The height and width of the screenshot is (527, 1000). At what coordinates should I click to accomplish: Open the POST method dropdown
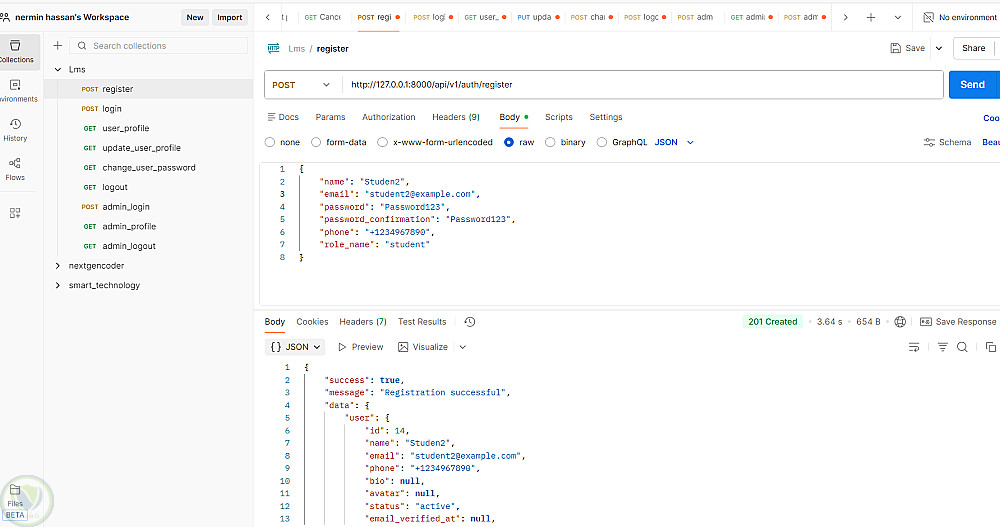point(301,85)
